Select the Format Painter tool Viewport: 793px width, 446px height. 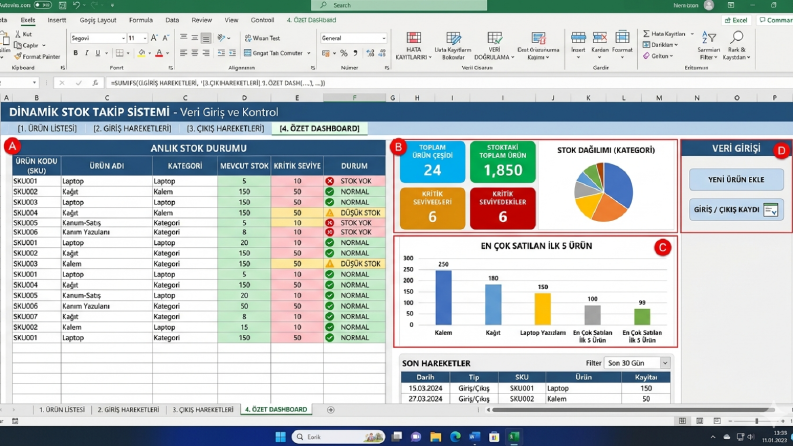coord(37,57)
